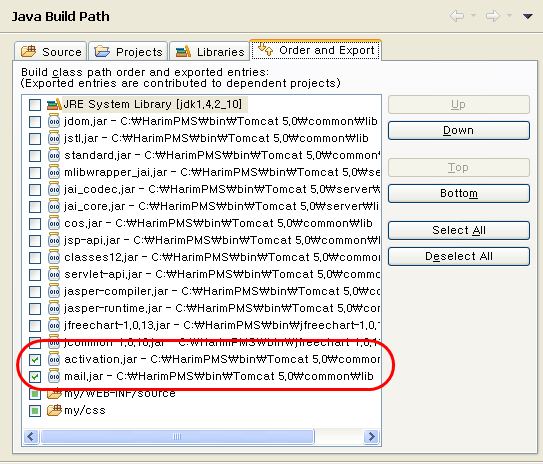Click the mail.jar jar file icon
The image size is (543, 464).
[x=54, y=376]
